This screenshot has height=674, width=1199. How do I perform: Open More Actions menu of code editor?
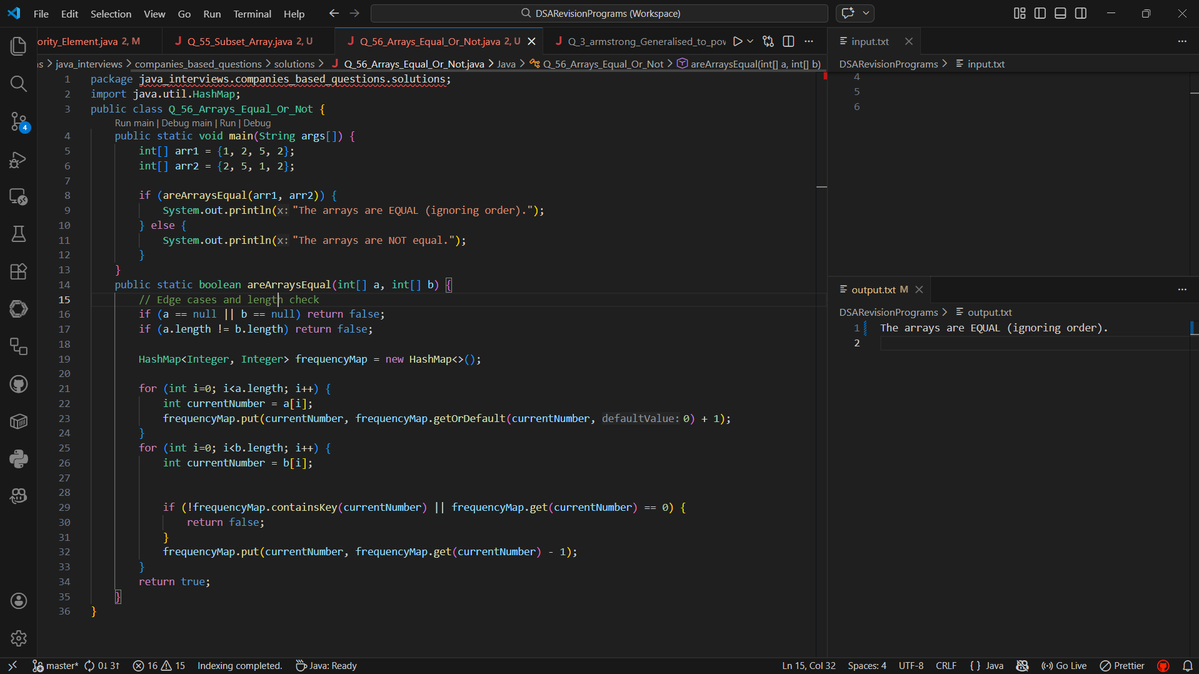point(809,41)
